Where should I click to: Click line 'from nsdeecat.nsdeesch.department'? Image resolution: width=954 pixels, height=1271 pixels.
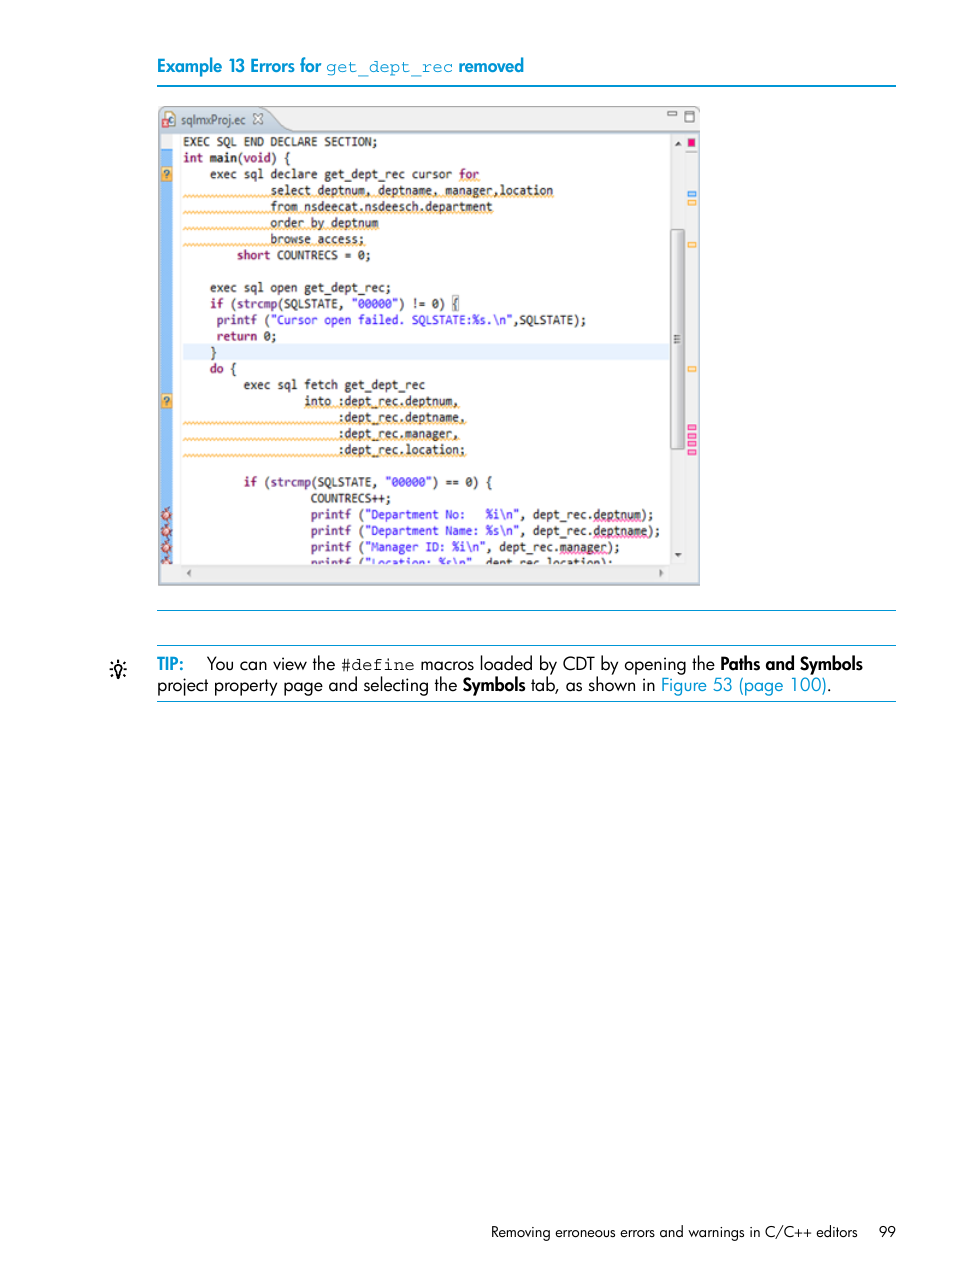pos(381,207)
